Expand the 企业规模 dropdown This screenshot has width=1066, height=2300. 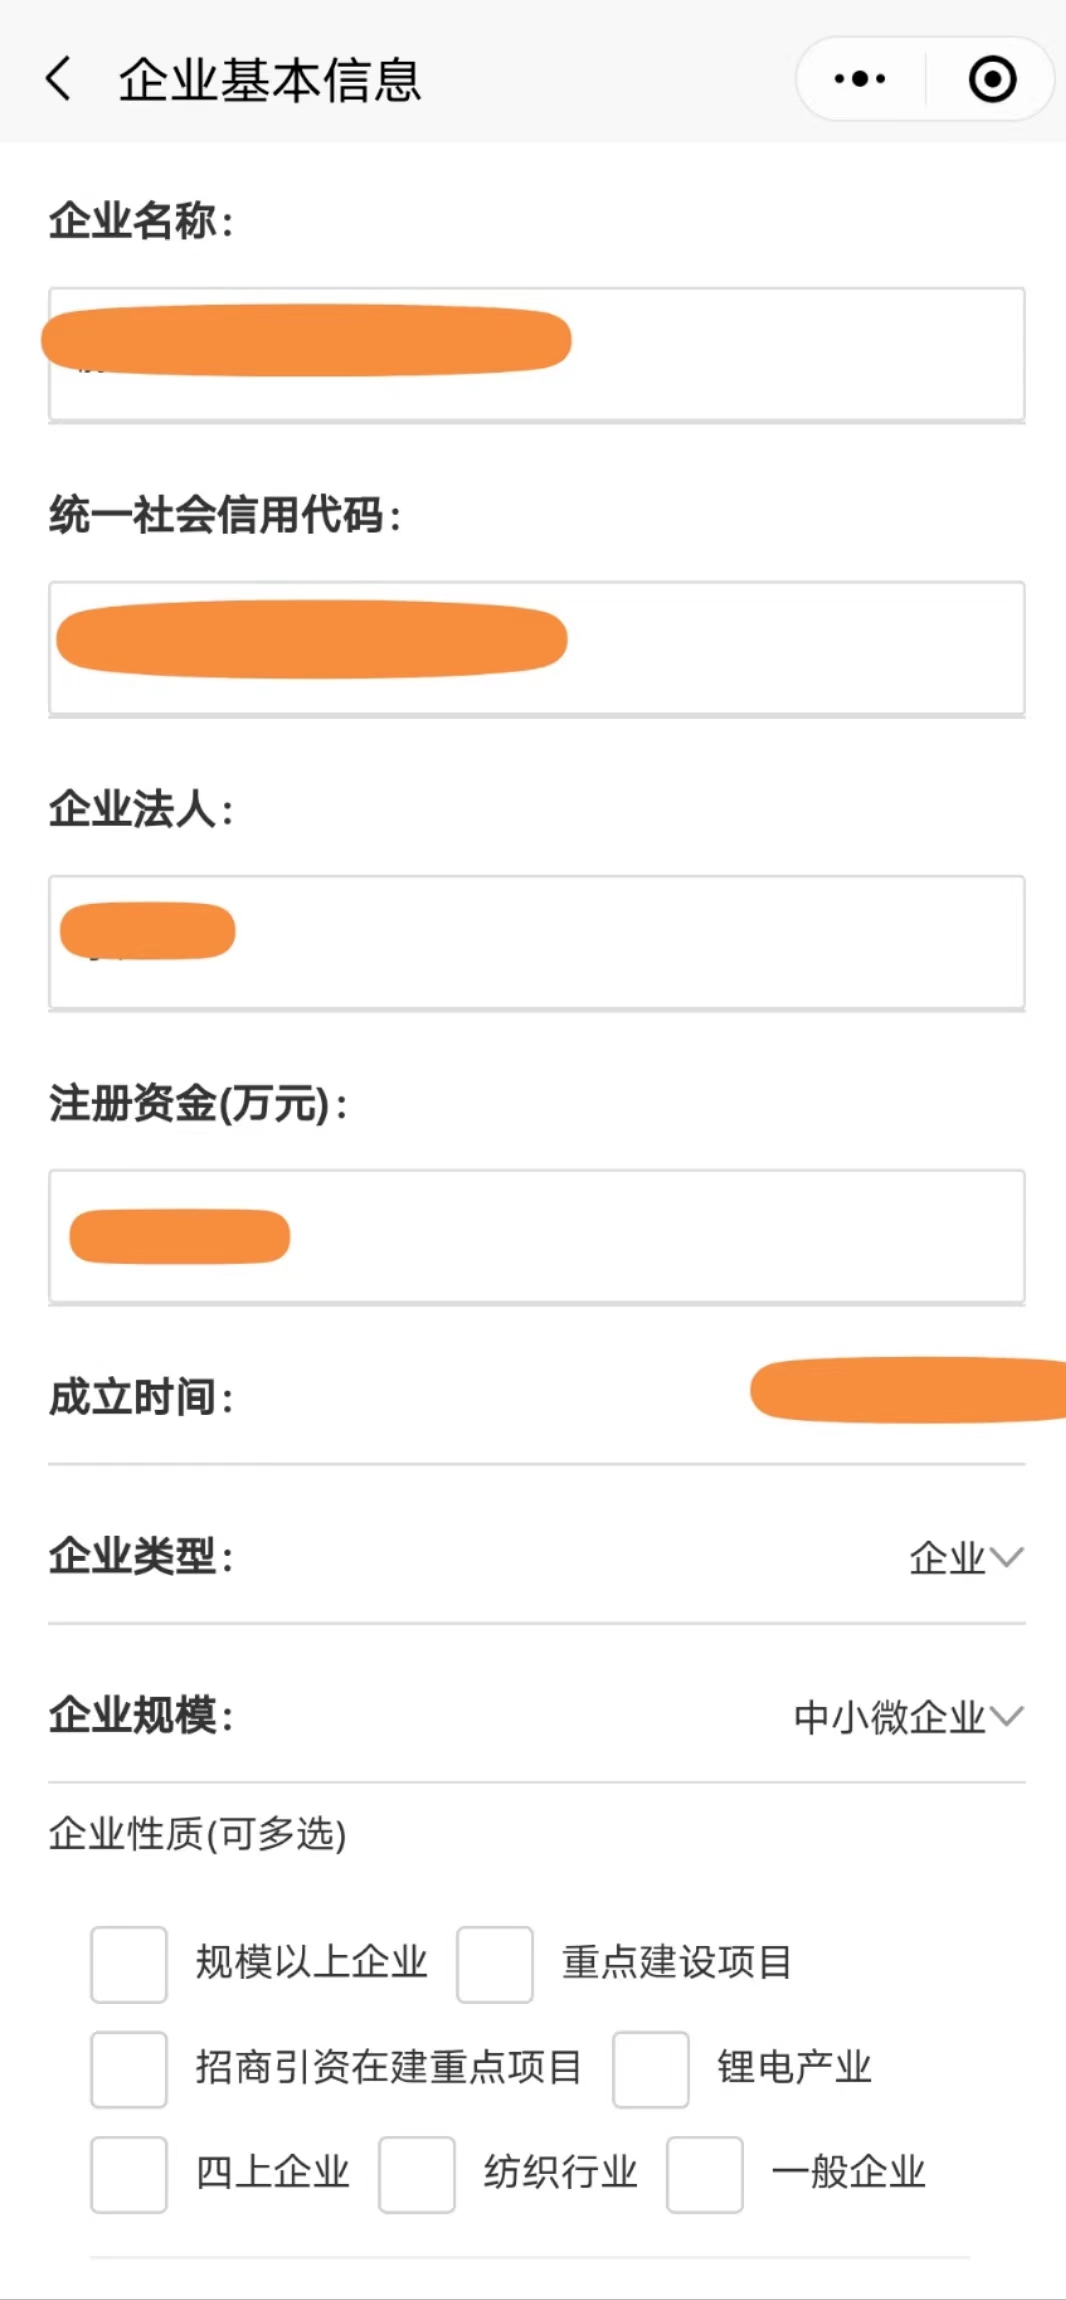tap(908, 1717)
